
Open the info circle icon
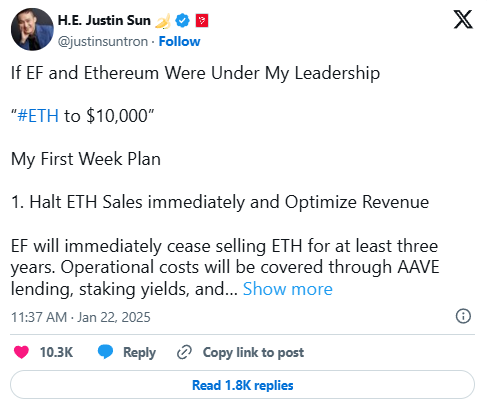pos(463,316)
